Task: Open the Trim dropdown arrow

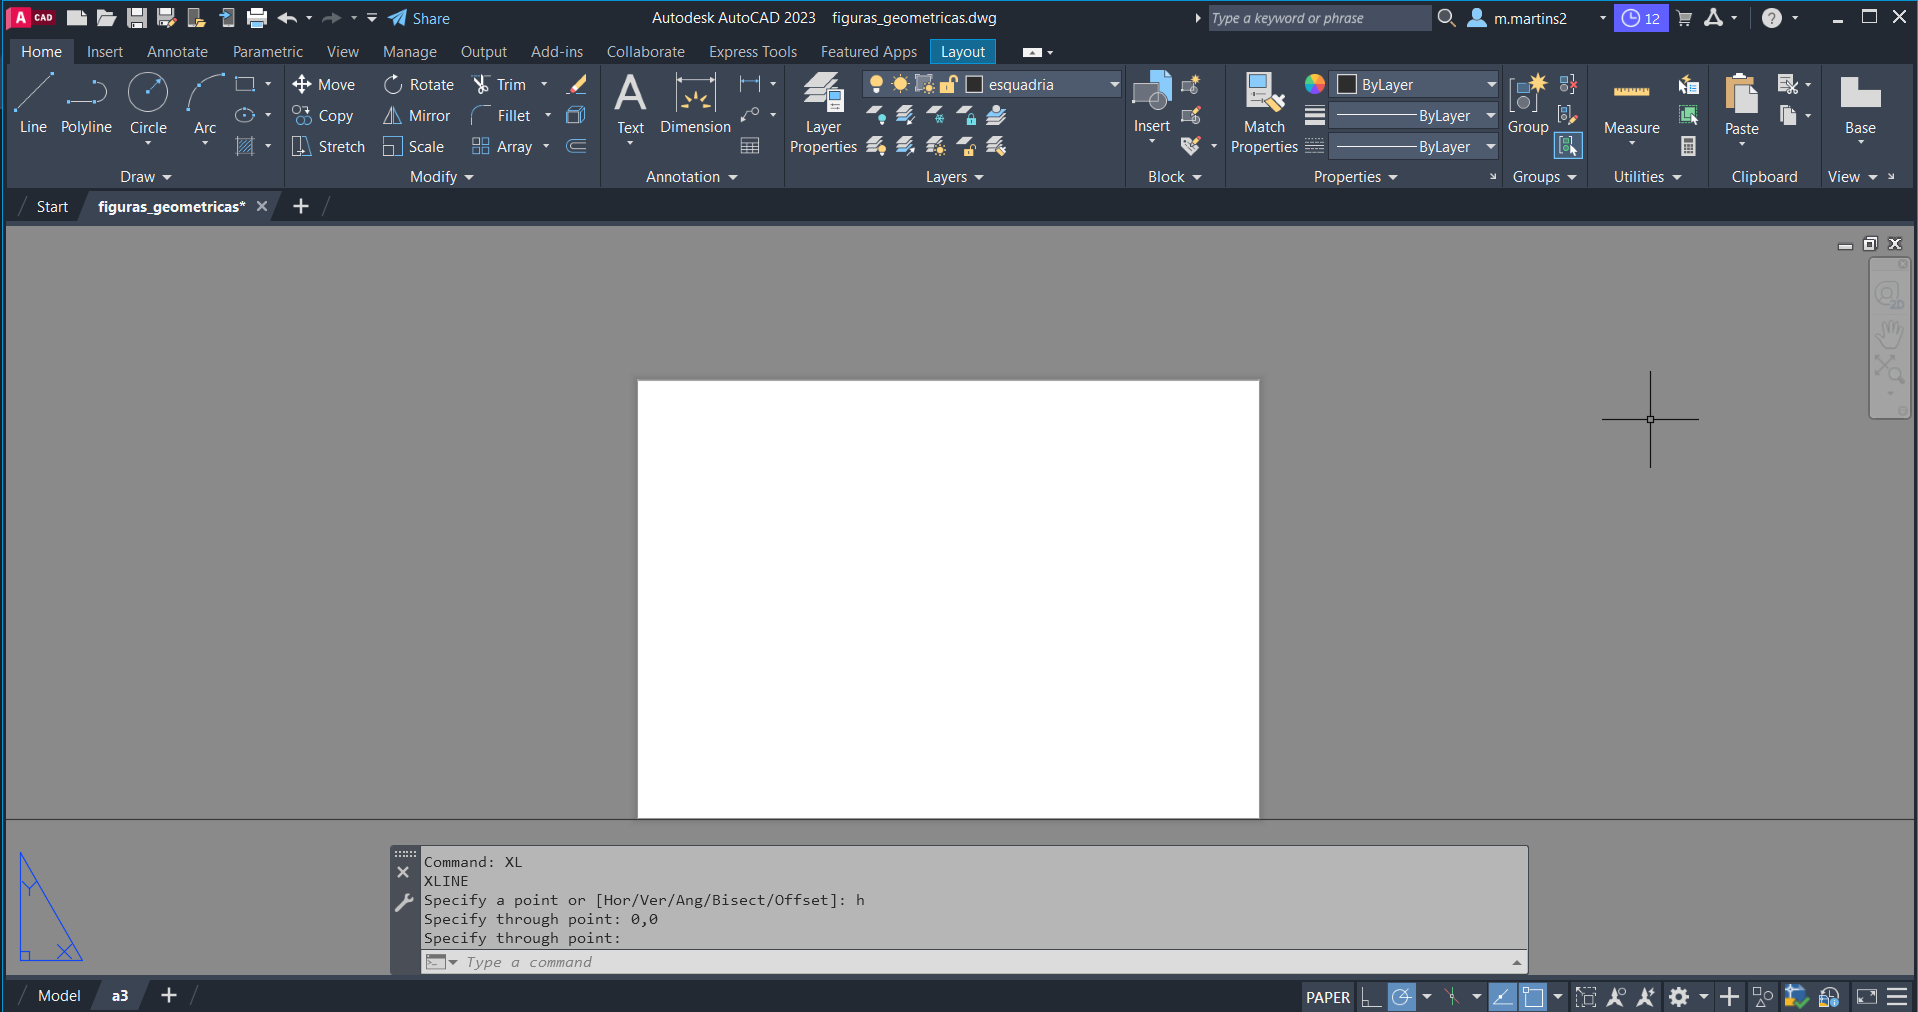Action: [x=544, y=84]
